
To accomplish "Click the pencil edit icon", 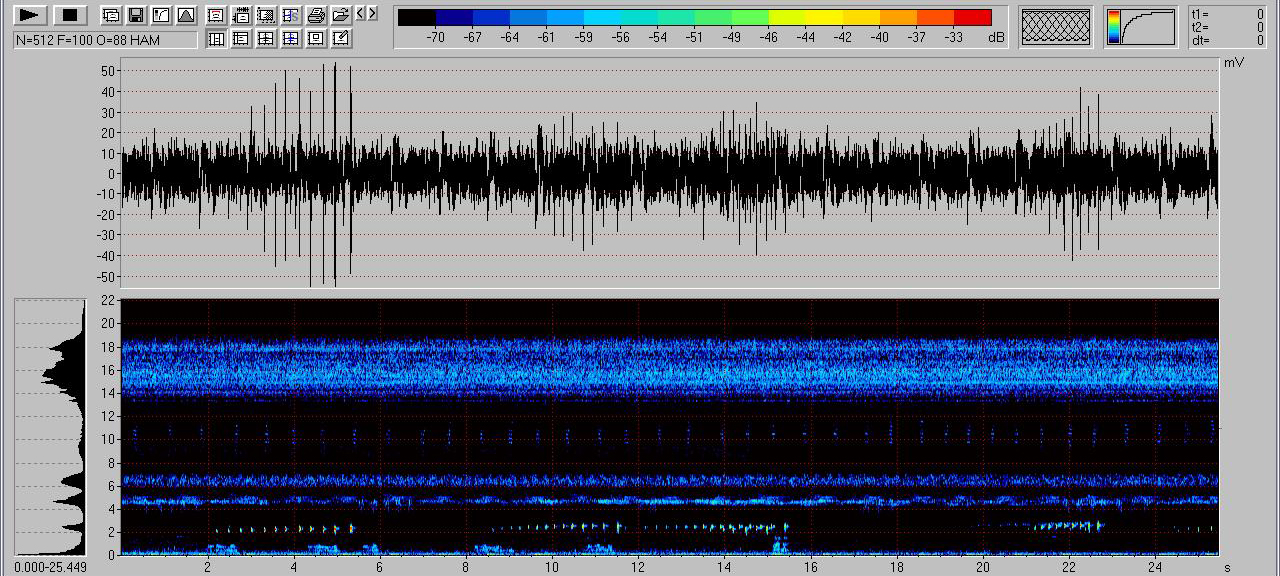I will tap(340, 39).
